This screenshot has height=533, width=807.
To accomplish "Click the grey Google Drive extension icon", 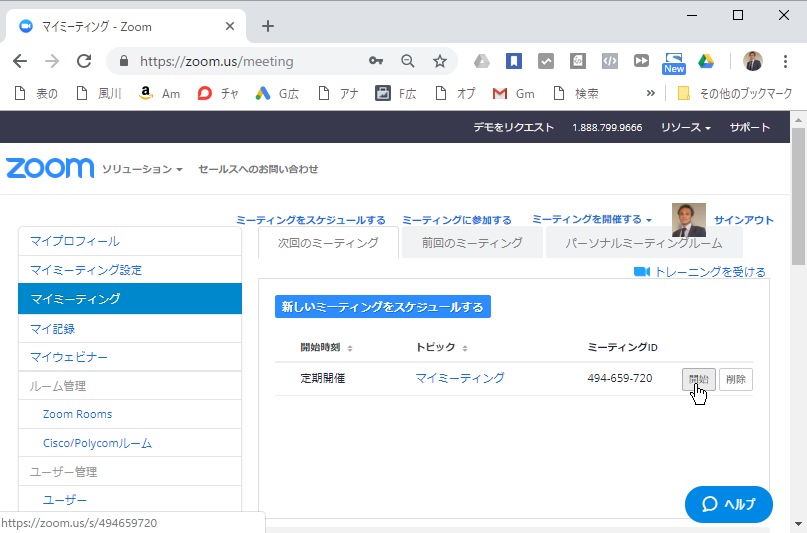I will point(482,61).
